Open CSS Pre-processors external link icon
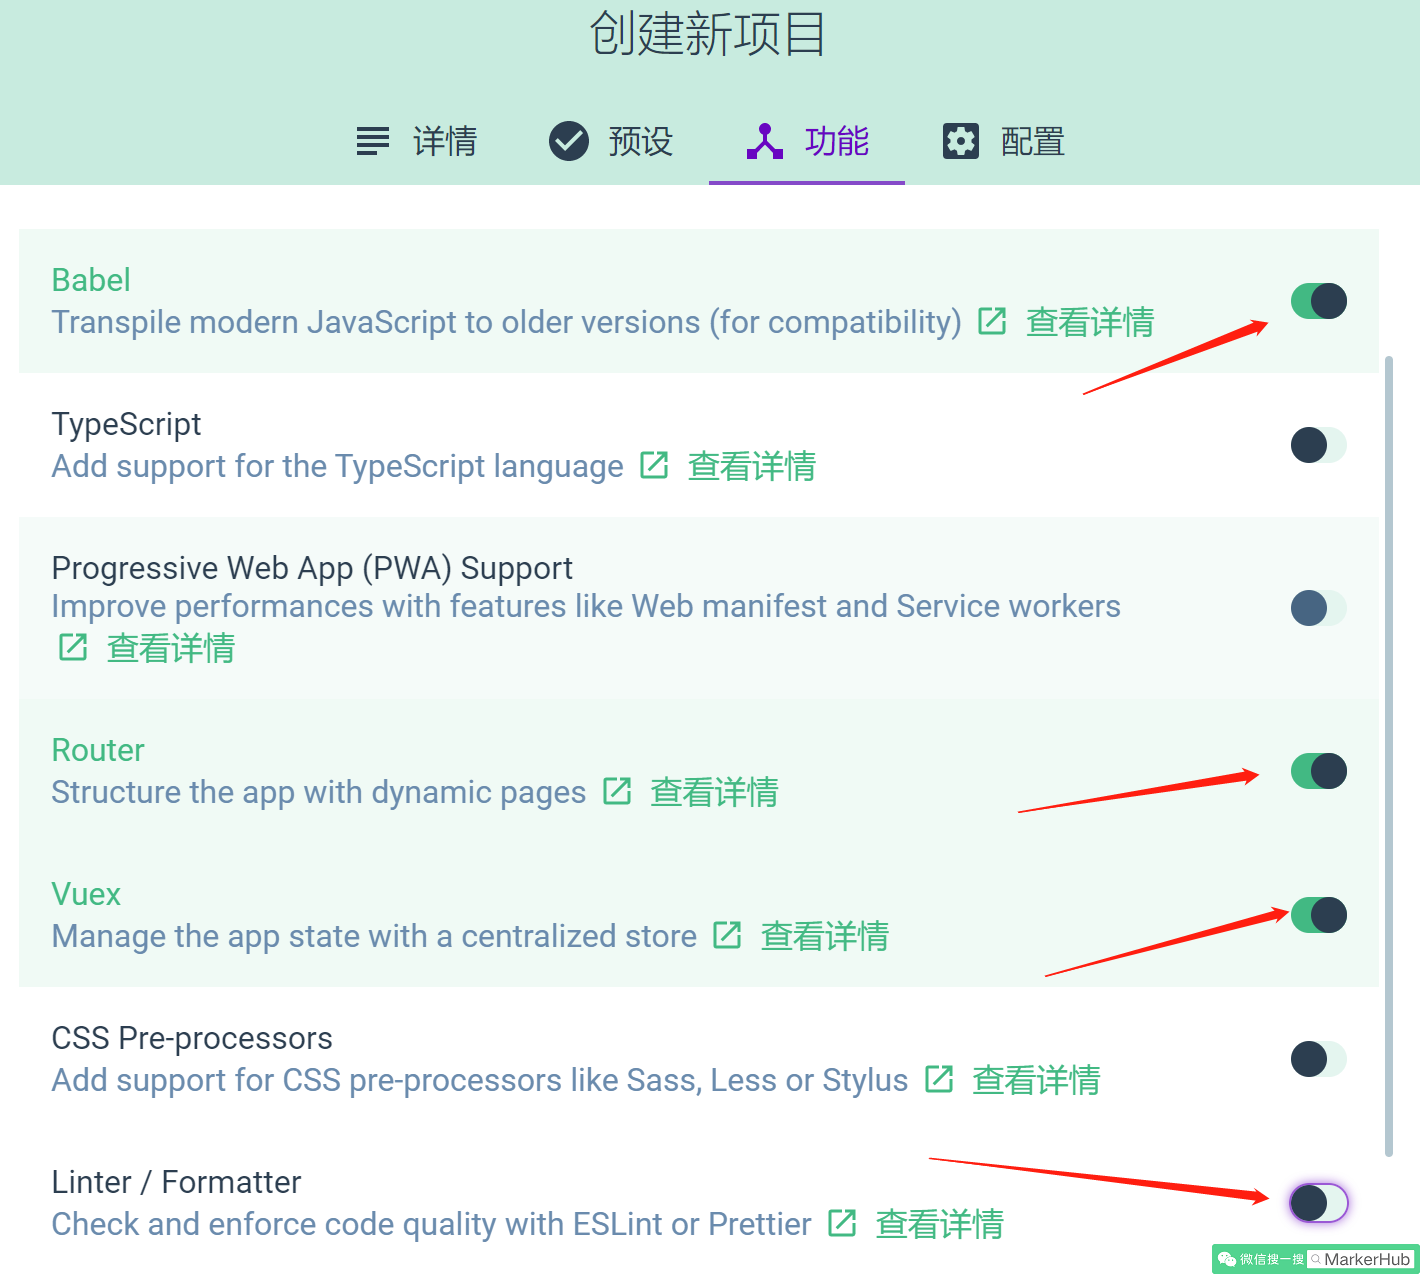 [x=939, y=1079]
